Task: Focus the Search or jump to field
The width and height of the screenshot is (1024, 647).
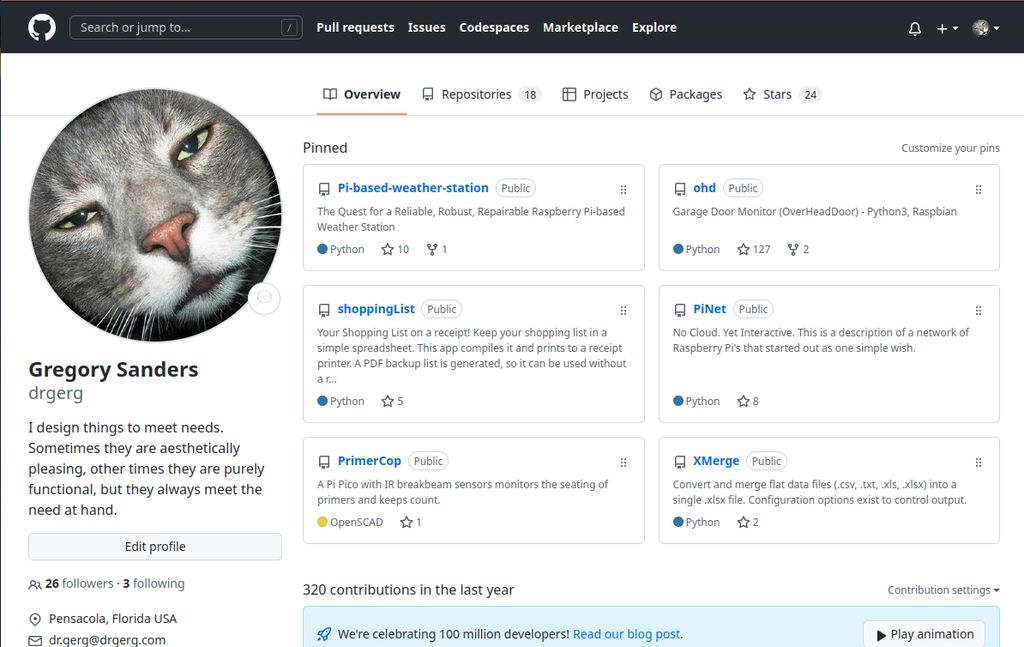Action: (x=185, y=27)
